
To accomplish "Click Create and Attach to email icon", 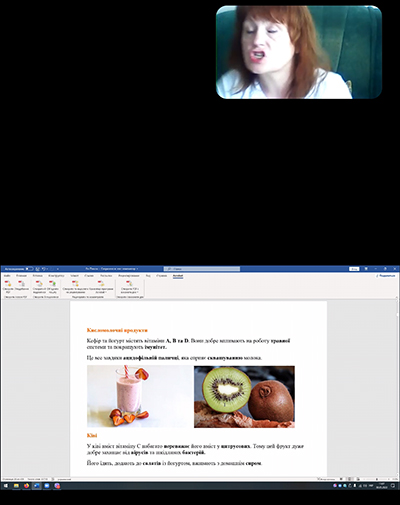I will [39, 287].
